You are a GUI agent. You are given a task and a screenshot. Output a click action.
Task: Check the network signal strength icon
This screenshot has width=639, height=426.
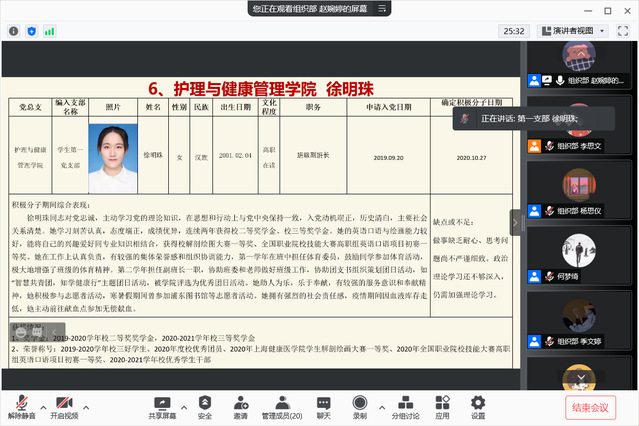49,31
